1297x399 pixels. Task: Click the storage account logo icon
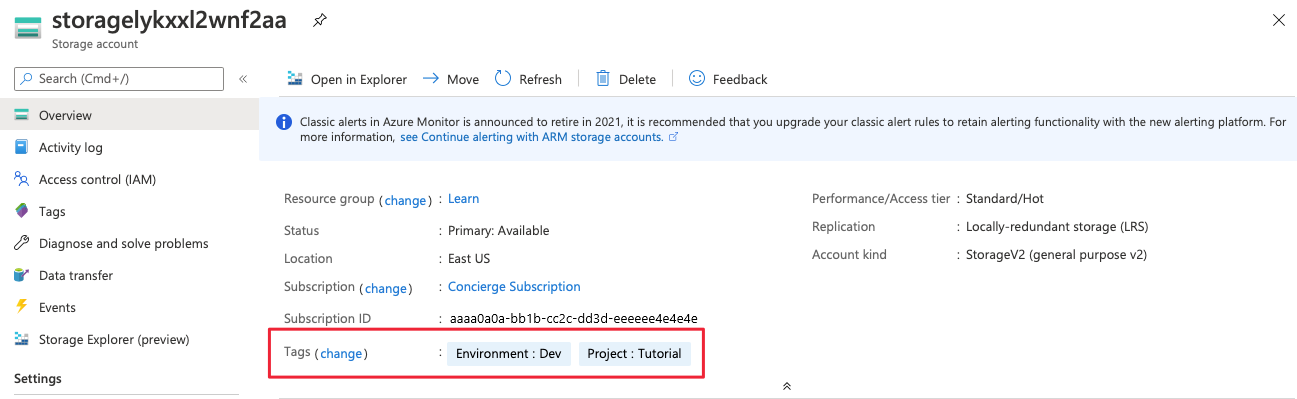pyautogui.click(x=27, y=27)
